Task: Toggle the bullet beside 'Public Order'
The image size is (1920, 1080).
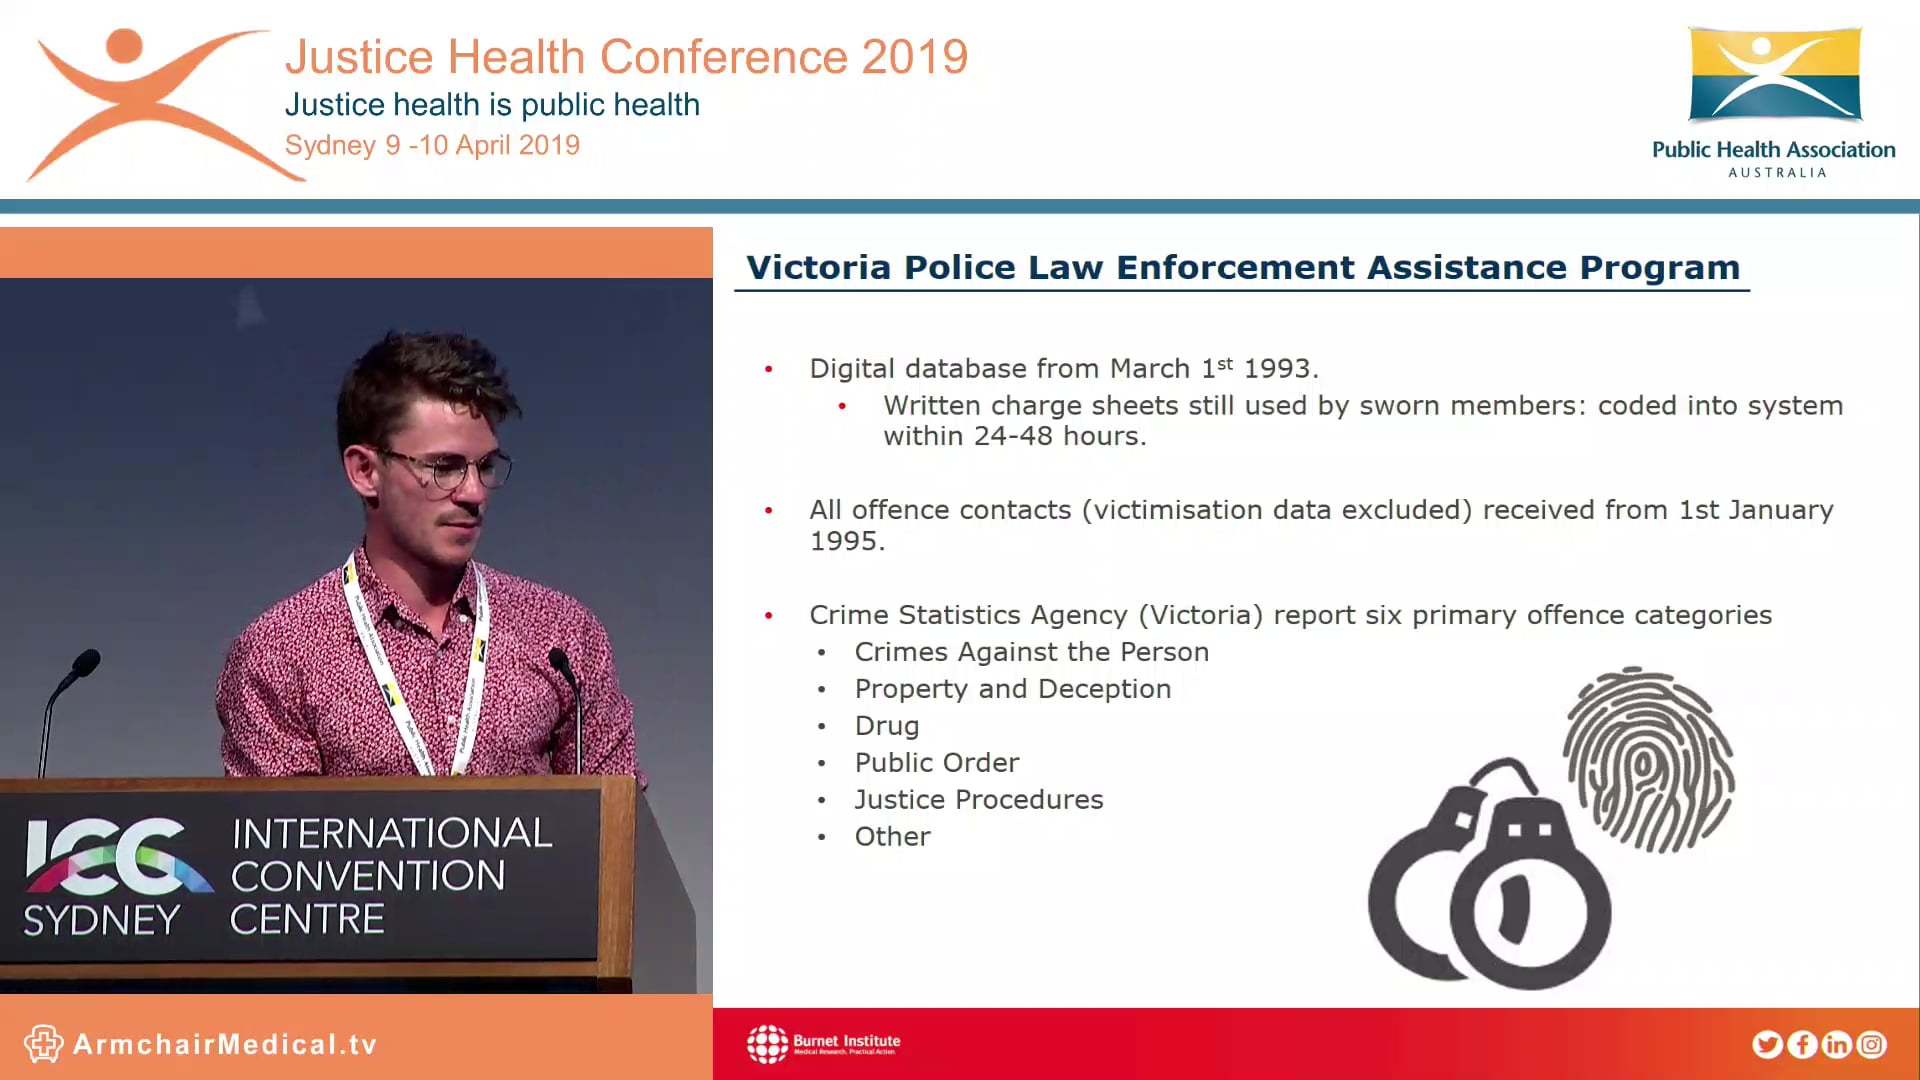Action: tap(821, 764)
